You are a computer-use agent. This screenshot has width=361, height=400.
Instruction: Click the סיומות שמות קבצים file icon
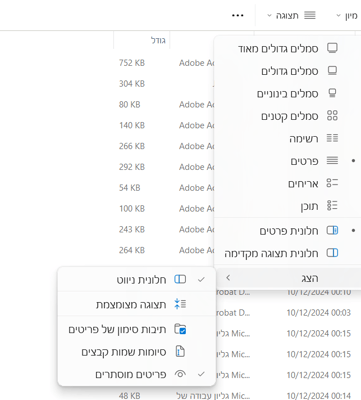180,352
